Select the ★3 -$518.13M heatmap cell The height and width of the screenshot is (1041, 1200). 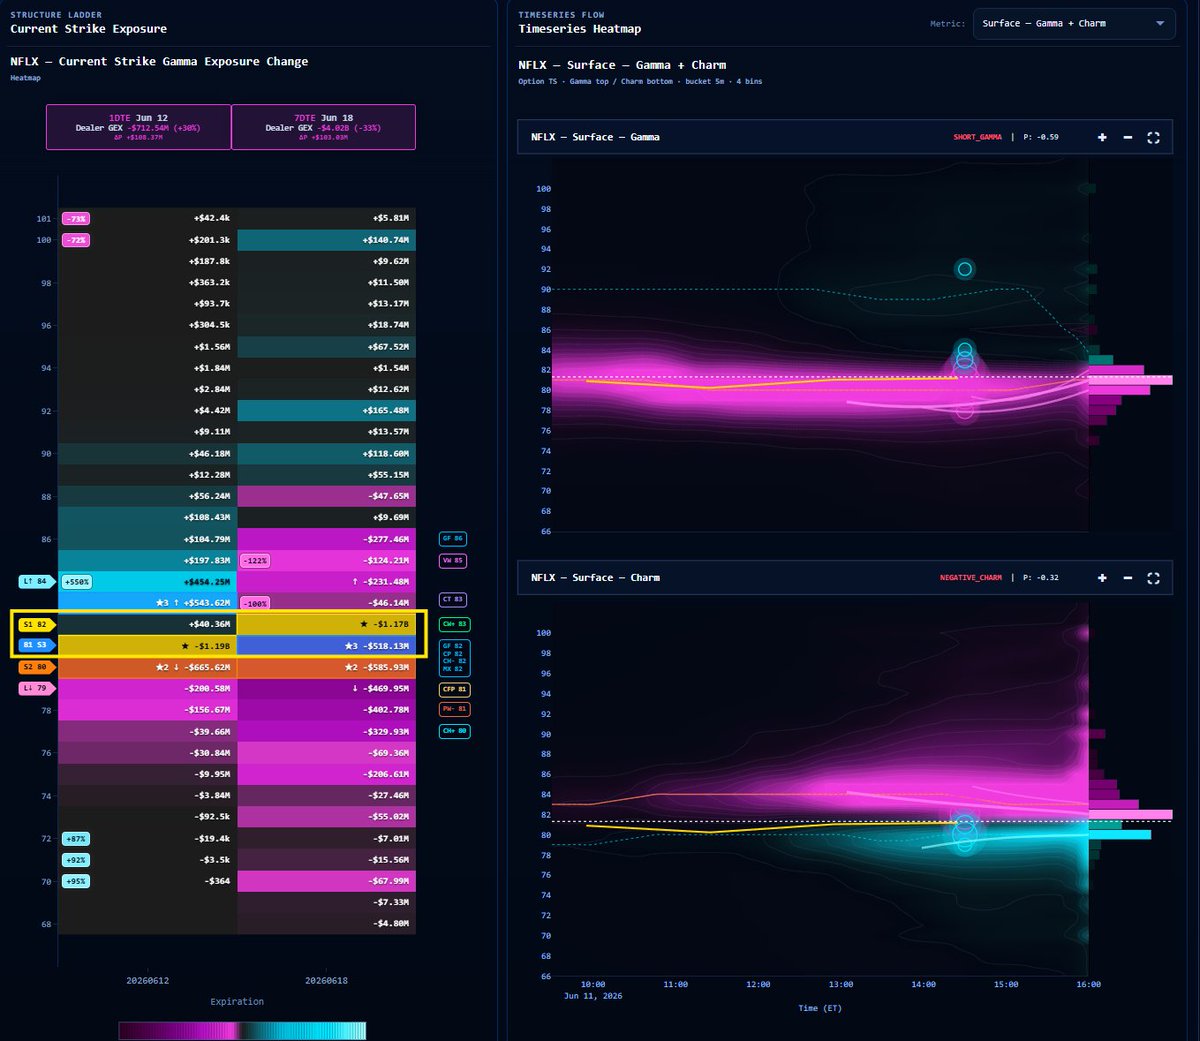(326, 646)
